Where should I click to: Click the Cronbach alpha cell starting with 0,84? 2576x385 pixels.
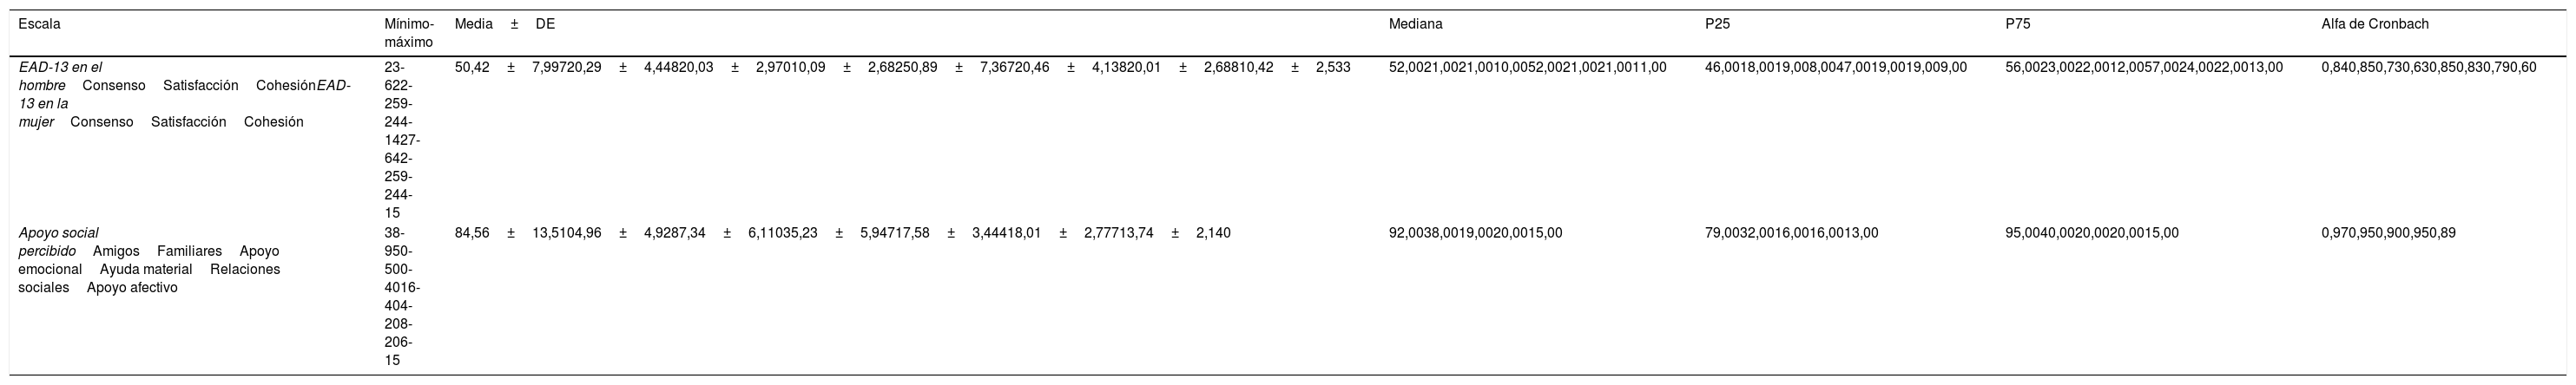click(x=2438, y=68)
